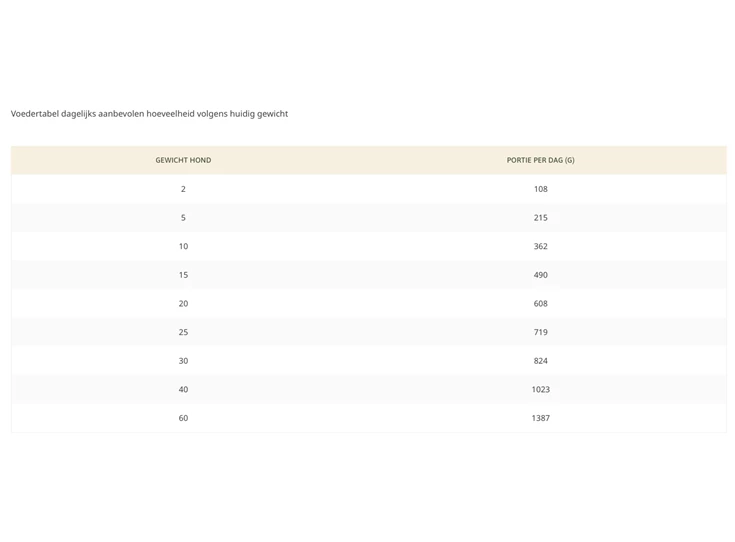Click the portion value 824
The height and width of the screenshot is (542, 735).
[x=540, y=361]
